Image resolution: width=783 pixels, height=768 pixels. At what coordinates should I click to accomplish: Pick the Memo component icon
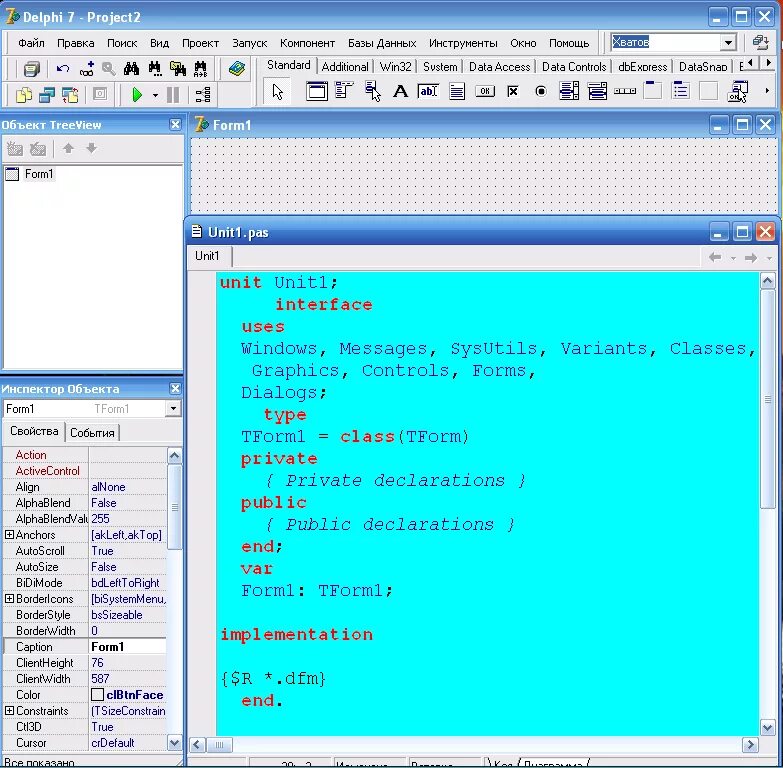[x=457, y=91]
